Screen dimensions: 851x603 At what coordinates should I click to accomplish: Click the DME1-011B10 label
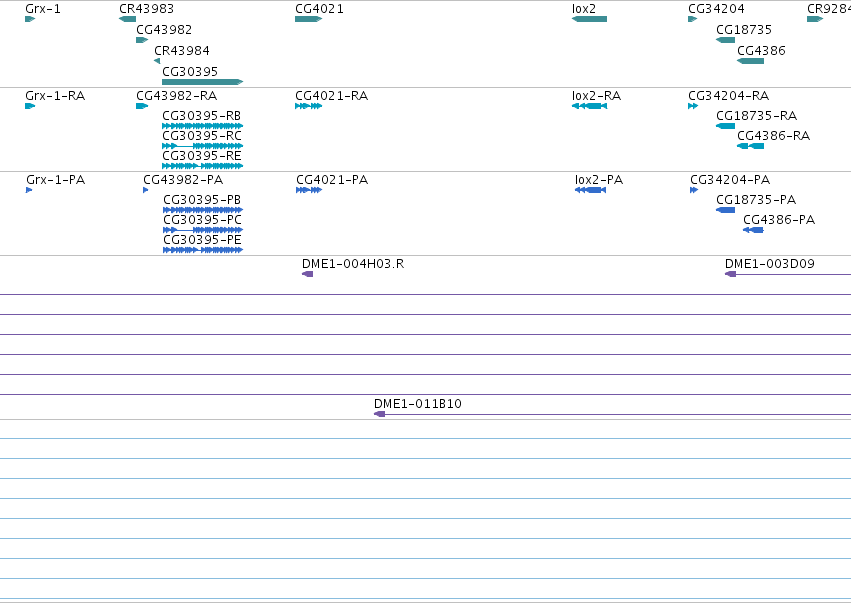(418, 404)
